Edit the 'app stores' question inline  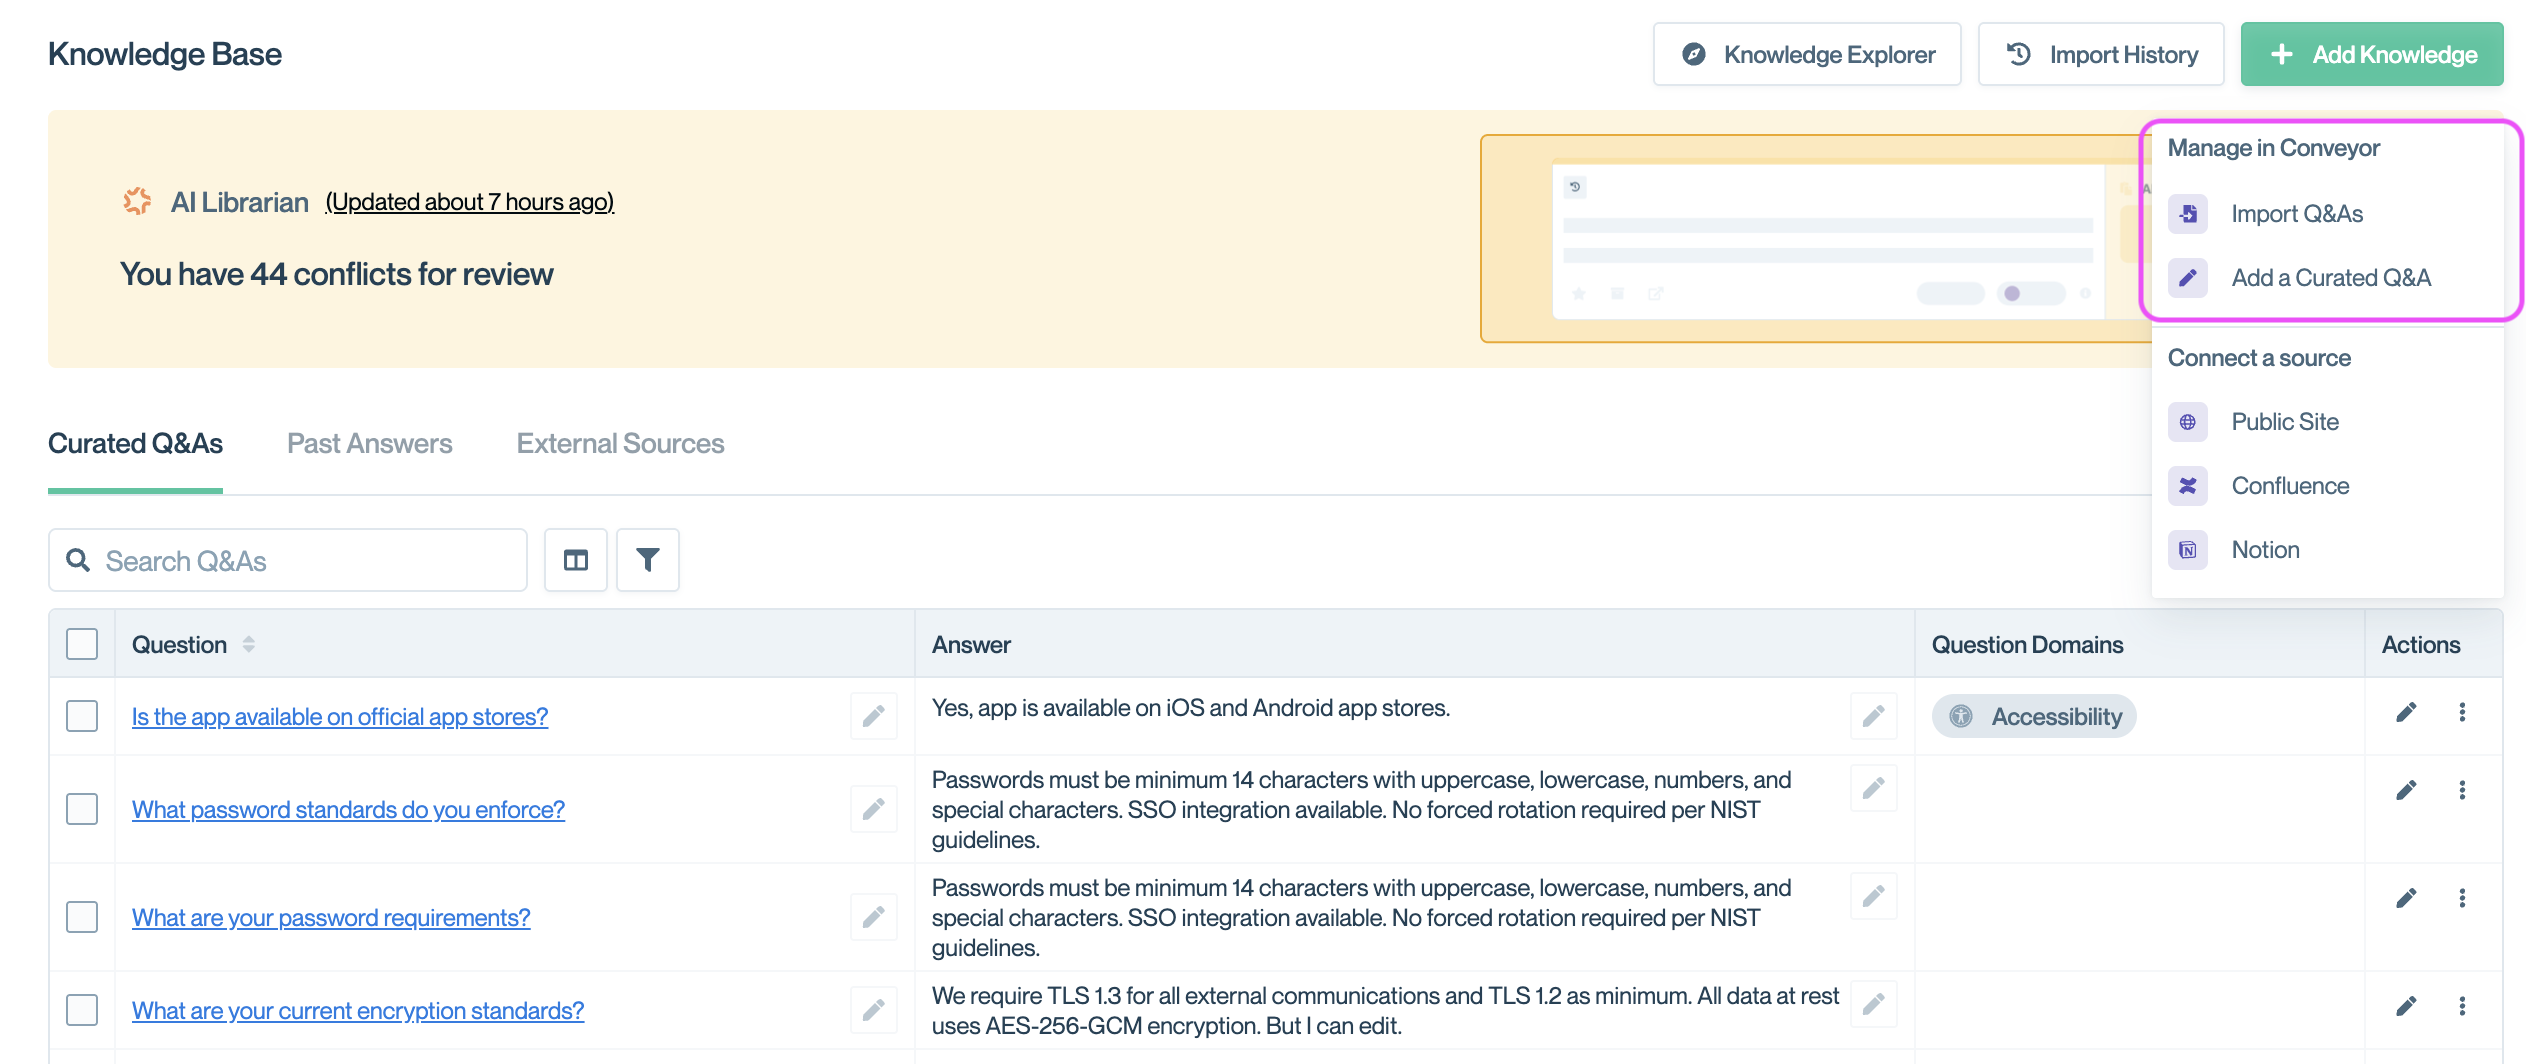pyautogui.click(x=874, y=716)
